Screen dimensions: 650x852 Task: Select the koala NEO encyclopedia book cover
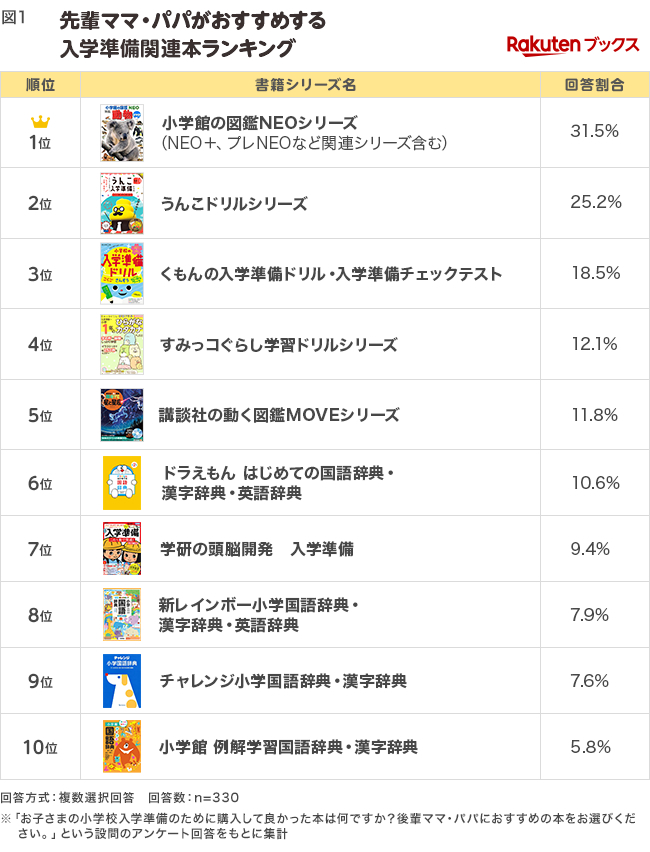pos(122,133)
